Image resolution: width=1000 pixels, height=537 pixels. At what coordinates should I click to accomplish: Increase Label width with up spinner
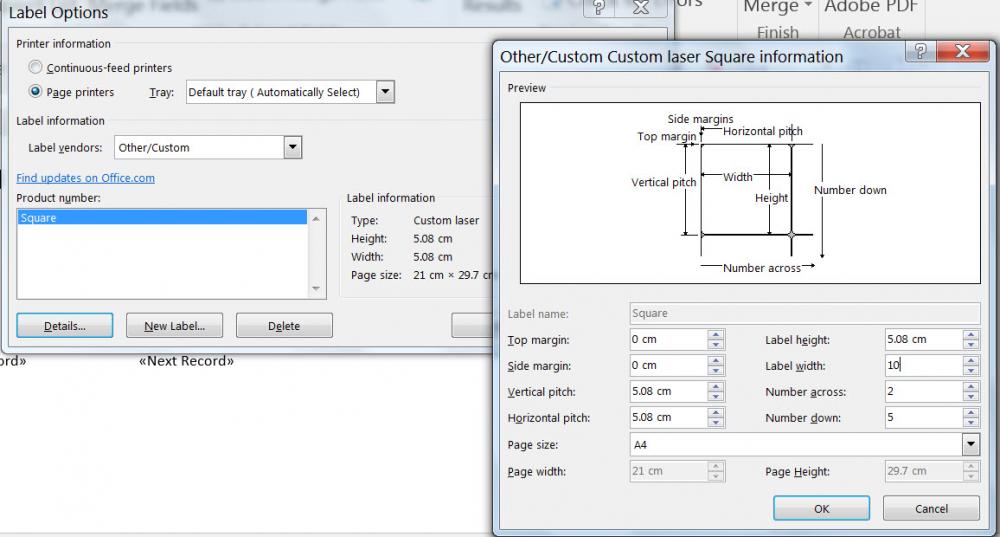[971, 360]
